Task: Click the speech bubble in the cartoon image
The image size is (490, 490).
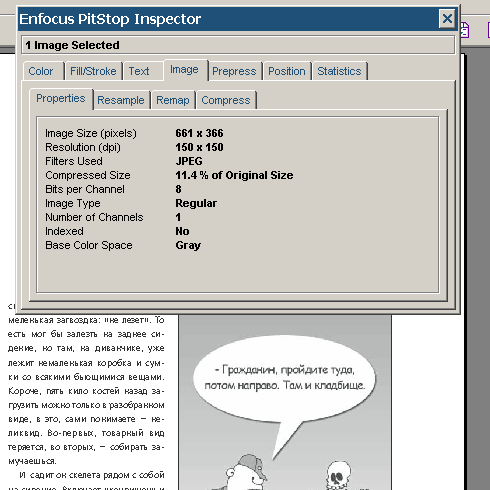Action: coord(284,380)
